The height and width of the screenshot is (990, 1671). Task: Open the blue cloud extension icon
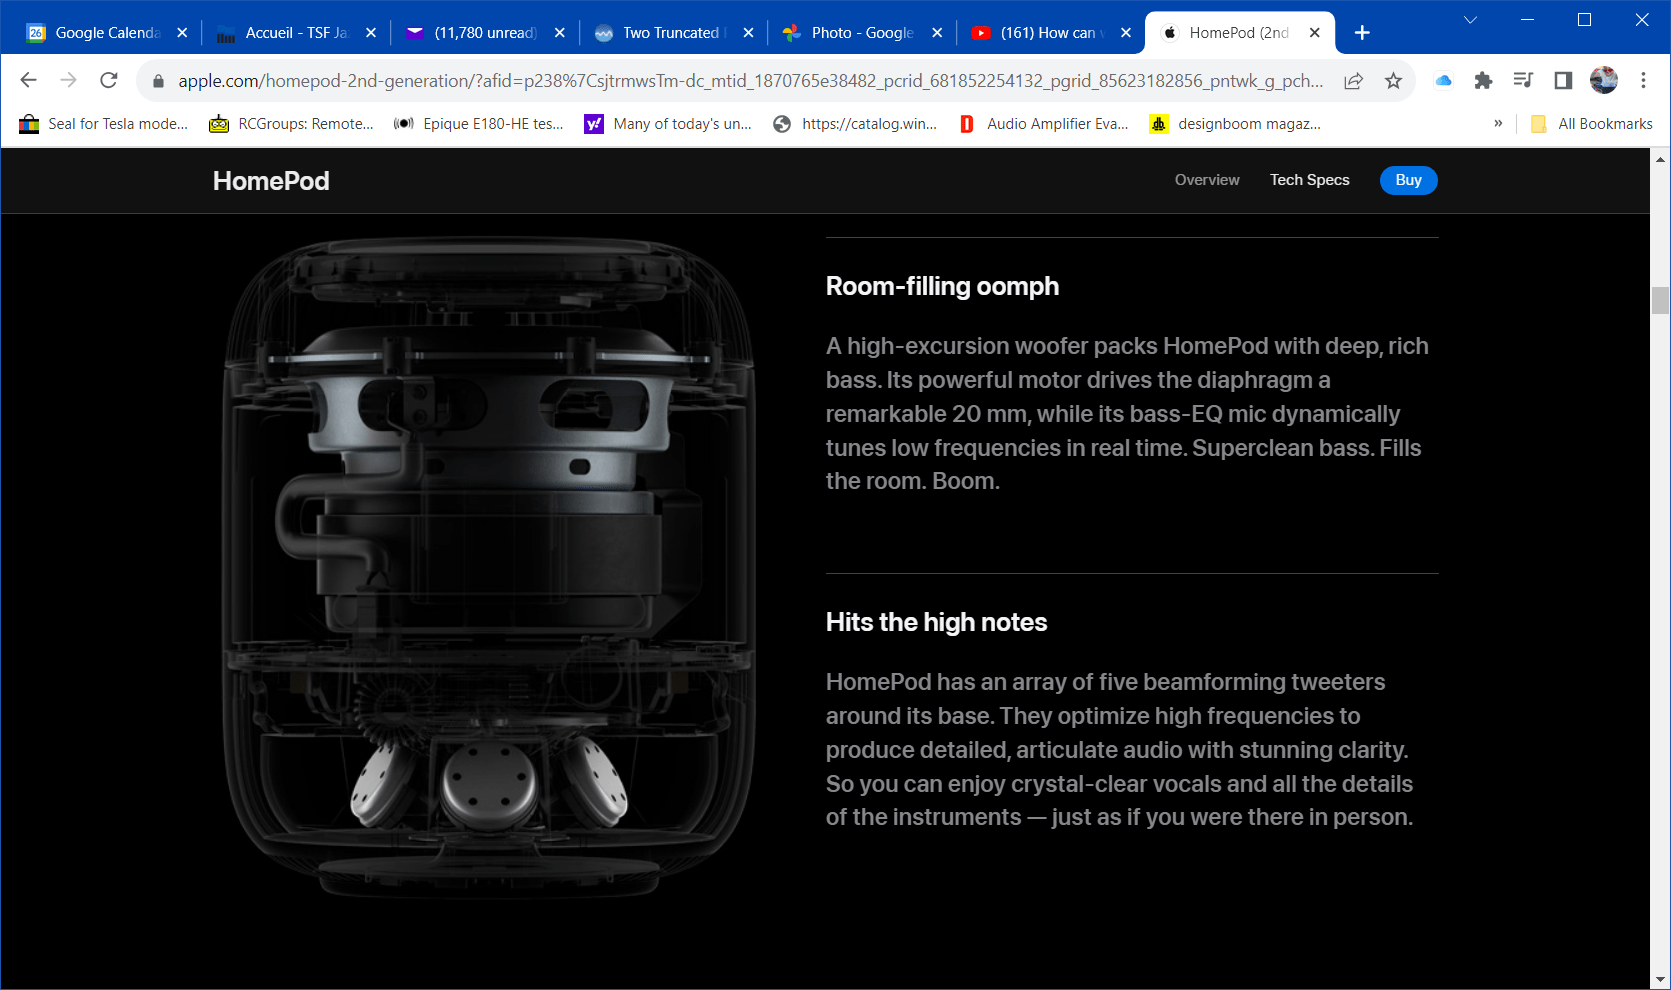[x=1443, y=81]
